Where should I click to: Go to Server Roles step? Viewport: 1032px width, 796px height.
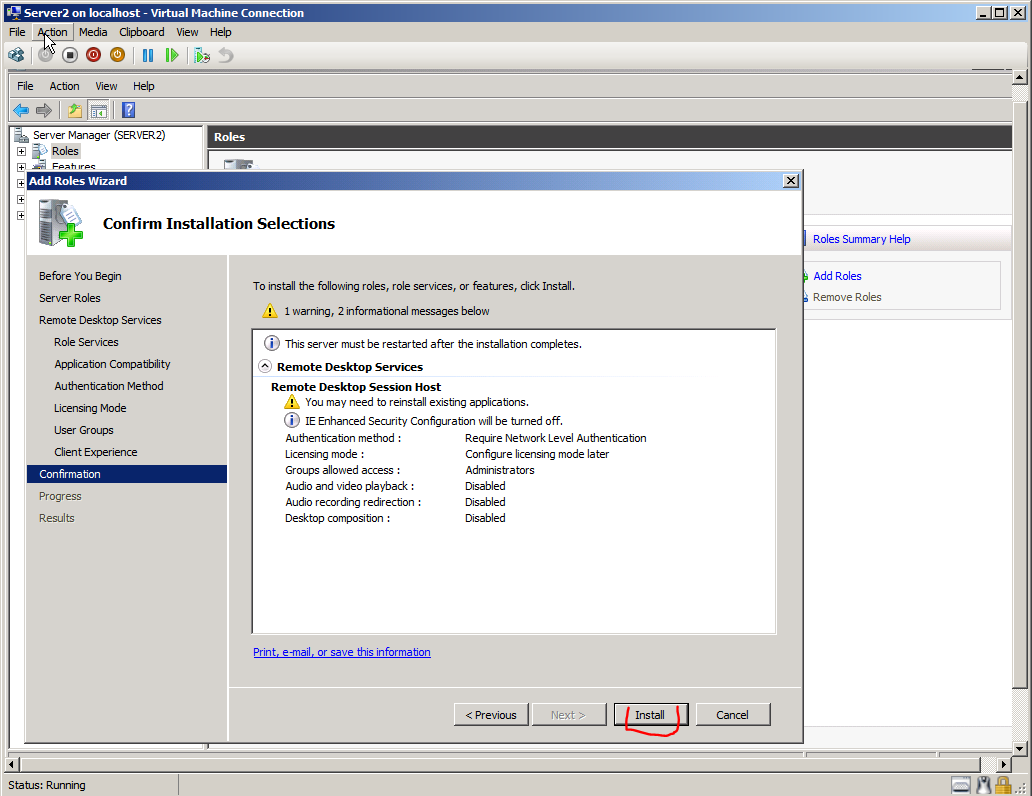tap(70, 298)
